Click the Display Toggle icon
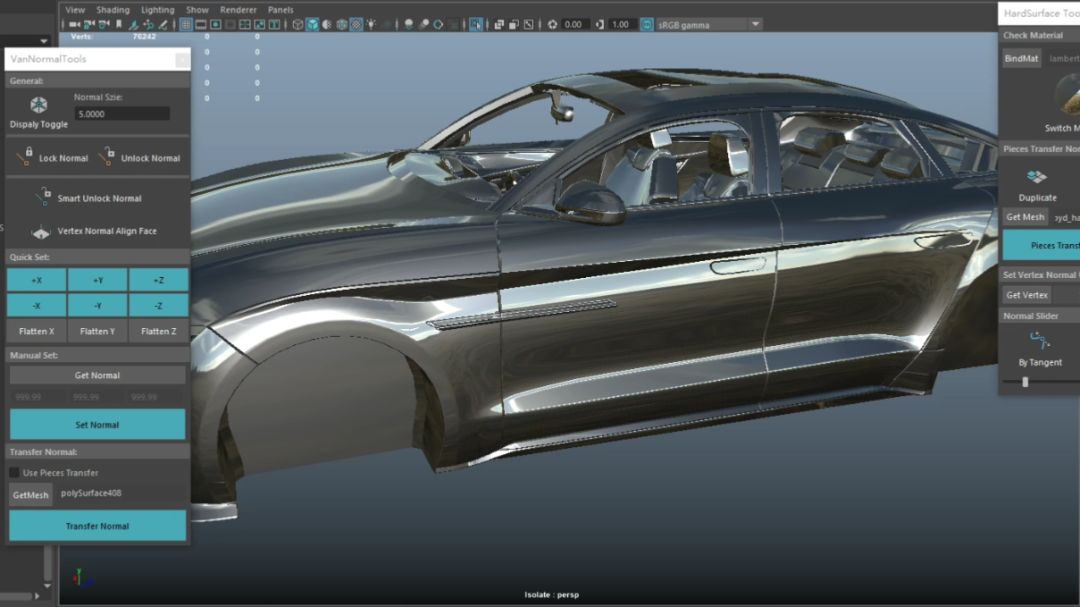 39,105
